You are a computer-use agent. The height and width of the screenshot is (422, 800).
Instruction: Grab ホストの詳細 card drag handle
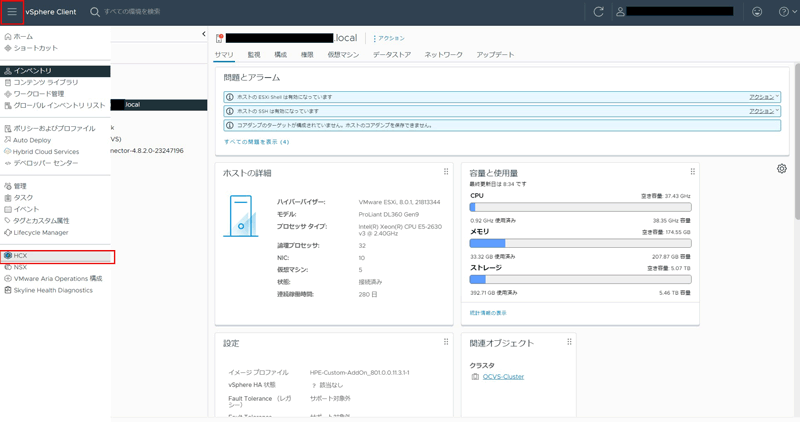click(446, 172)
